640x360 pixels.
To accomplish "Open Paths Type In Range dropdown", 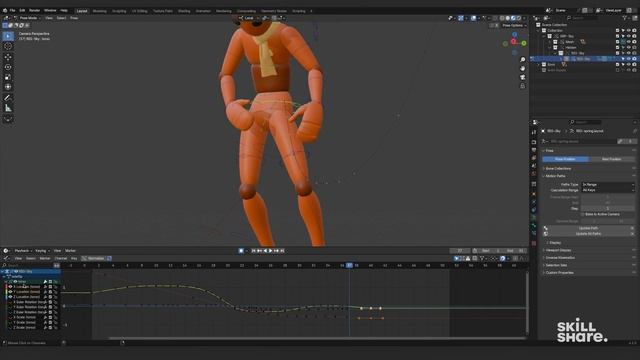I will tap(608, 184).
